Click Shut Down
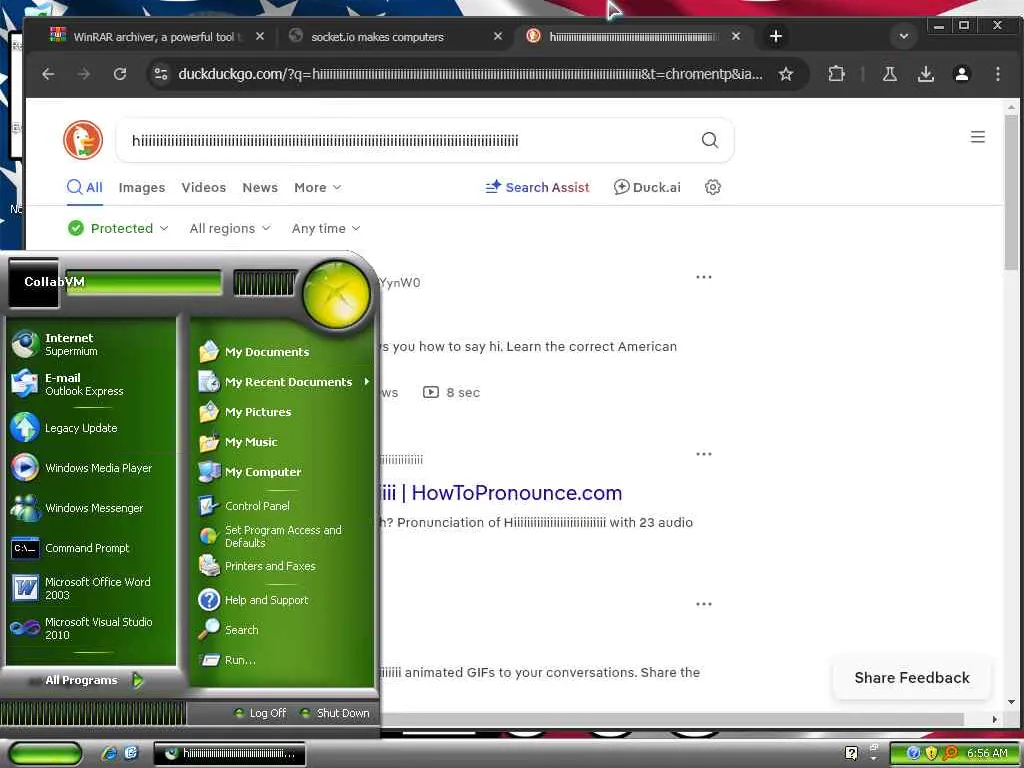The height and width of the screenshot is (768, 1024). tap(335, 713)
